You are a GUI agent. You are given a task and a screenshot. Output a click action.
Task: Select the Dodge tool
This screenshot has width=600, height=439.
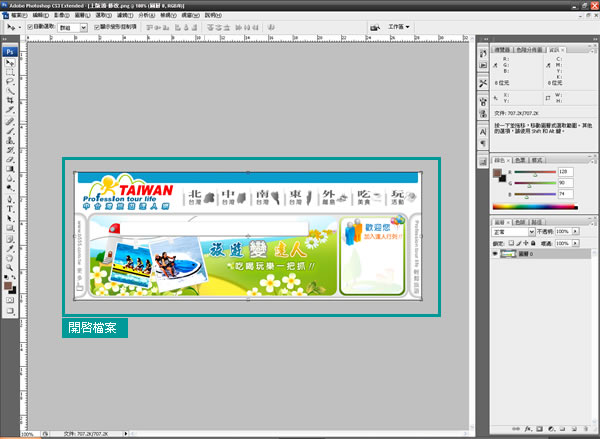pyautogui.click(x=10, y=188)
